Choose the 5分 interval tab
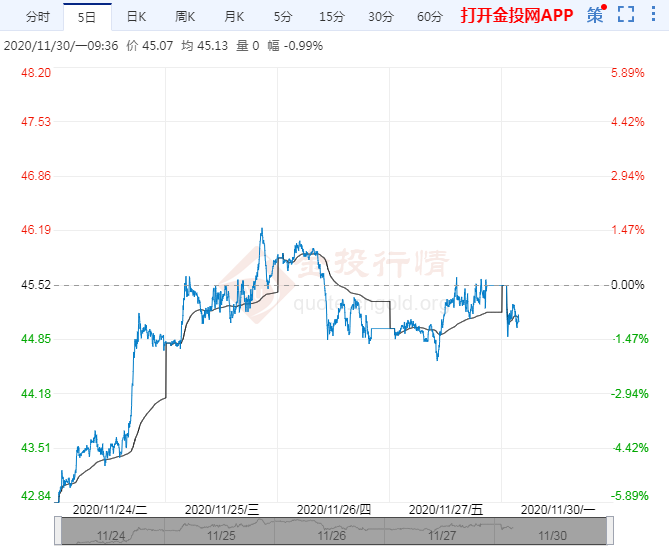The width and height of the screenshot is (669, 551). click(283, 16)
